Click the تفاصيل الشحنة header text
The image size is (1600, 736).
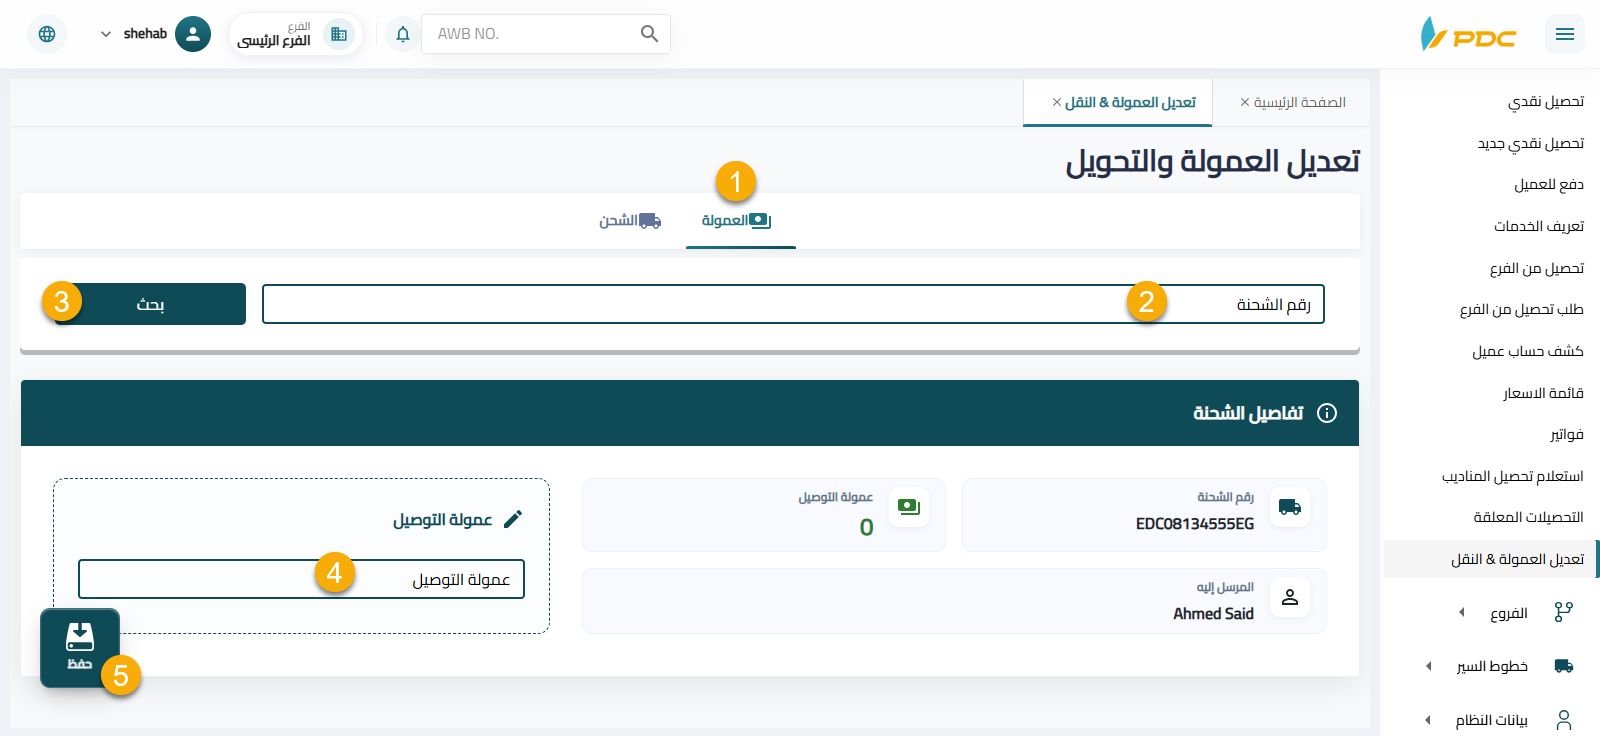pyautogui.click(x=1248, y=413)
